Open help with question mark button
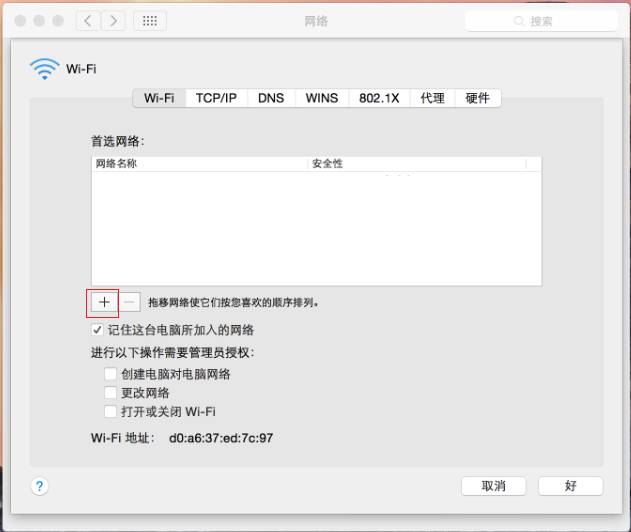Viewport: 631px width, 532px height. pos(39,486)
